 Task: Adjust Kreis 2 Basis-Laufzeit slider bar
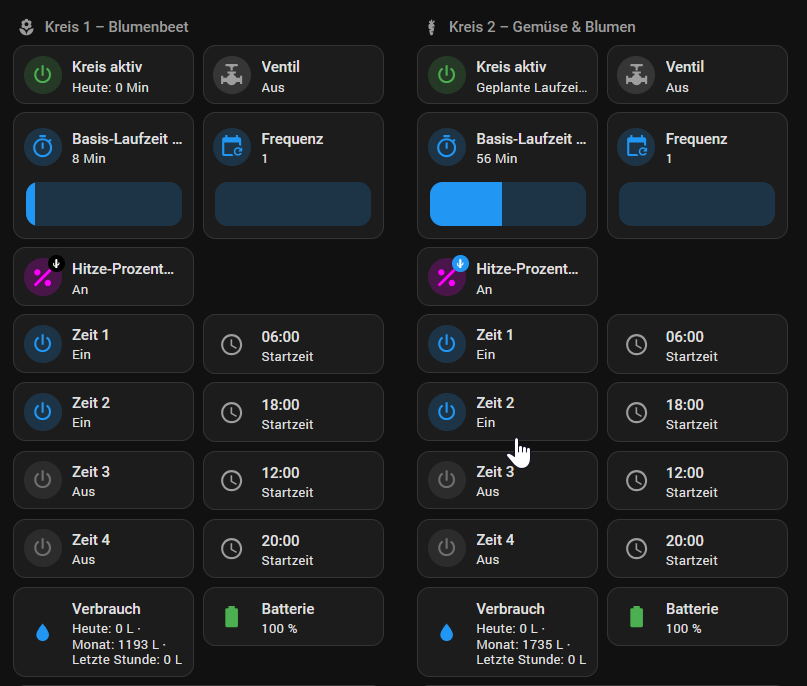coord(508,204)
